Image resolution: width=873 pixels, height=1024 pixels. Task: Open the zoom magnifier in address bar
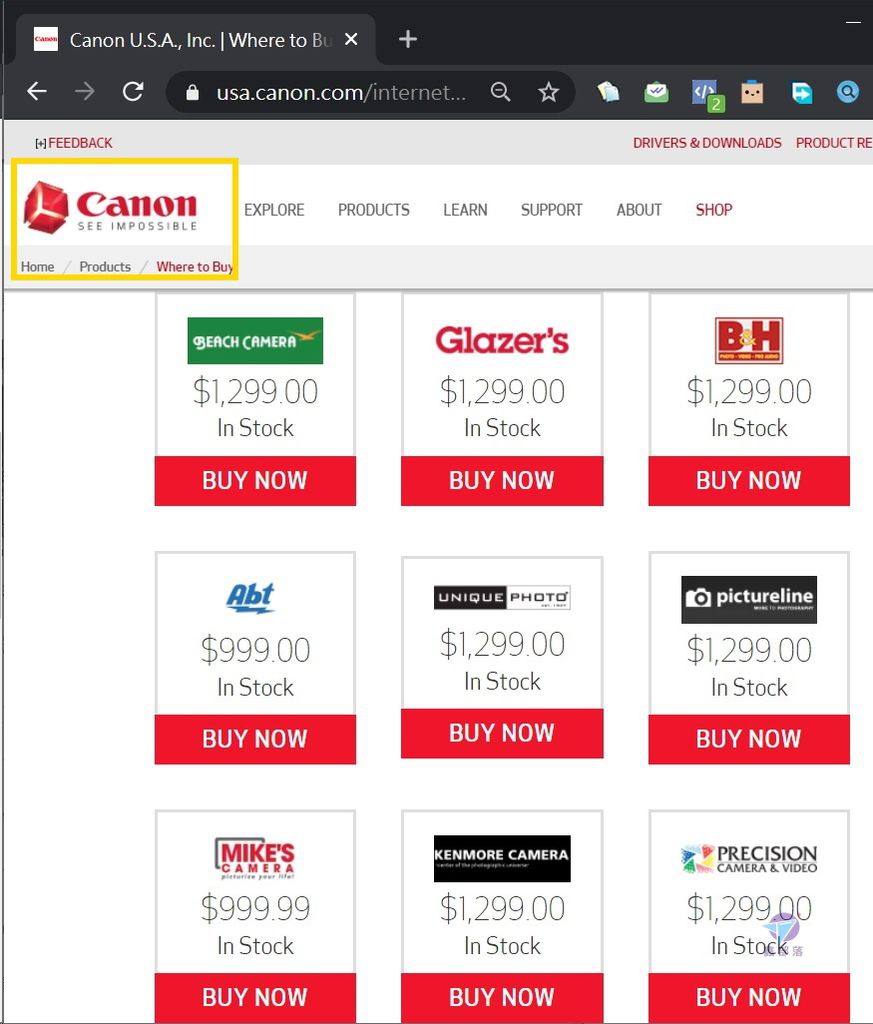pyautogui.click(x=501, y=92)
